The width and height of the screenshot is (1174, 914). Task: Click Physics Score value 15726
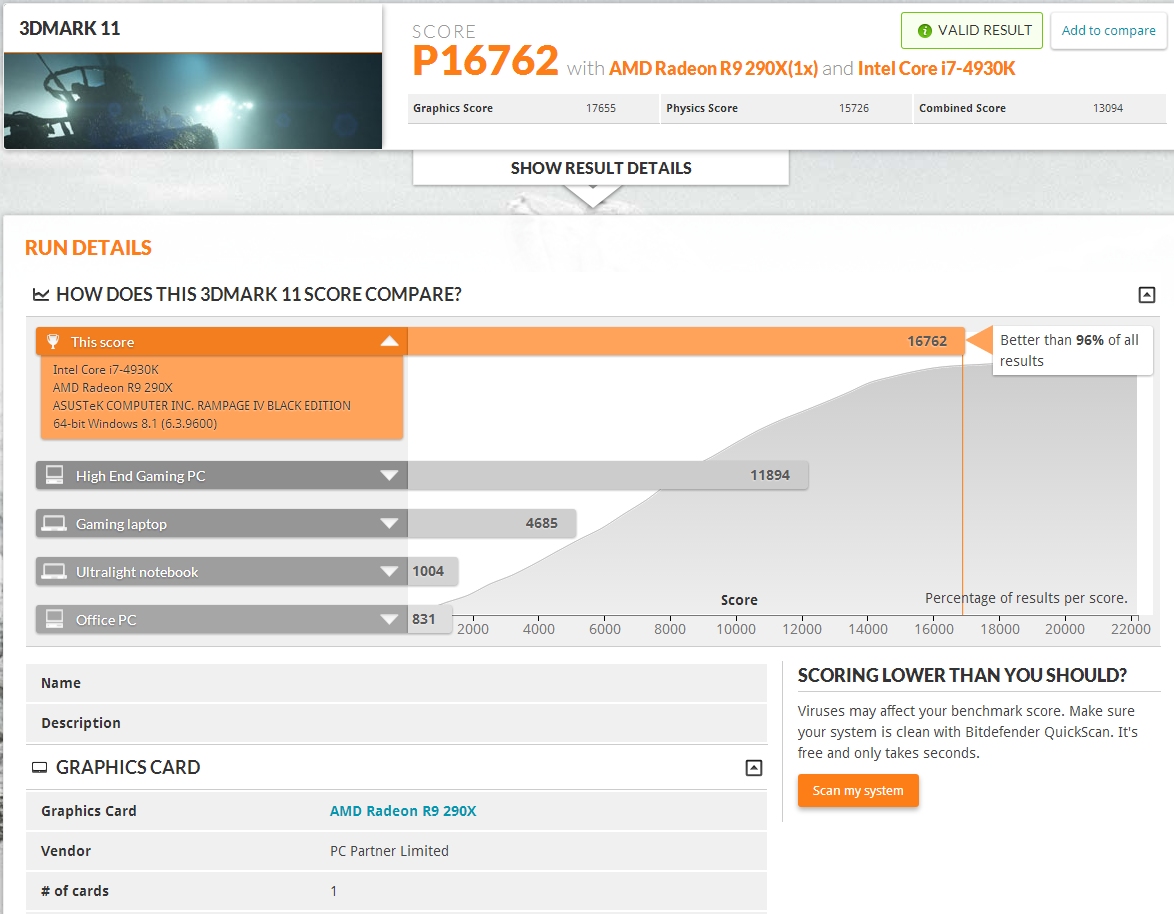click(854, 108)
